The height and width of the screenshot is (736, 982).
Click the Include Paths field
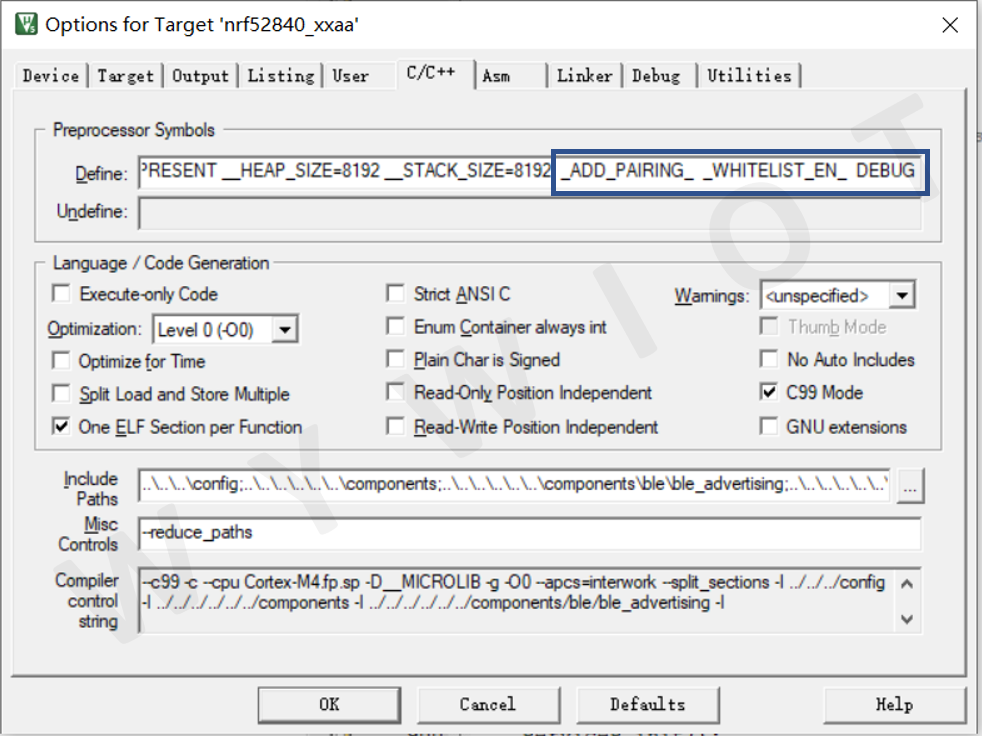(514, 484)
